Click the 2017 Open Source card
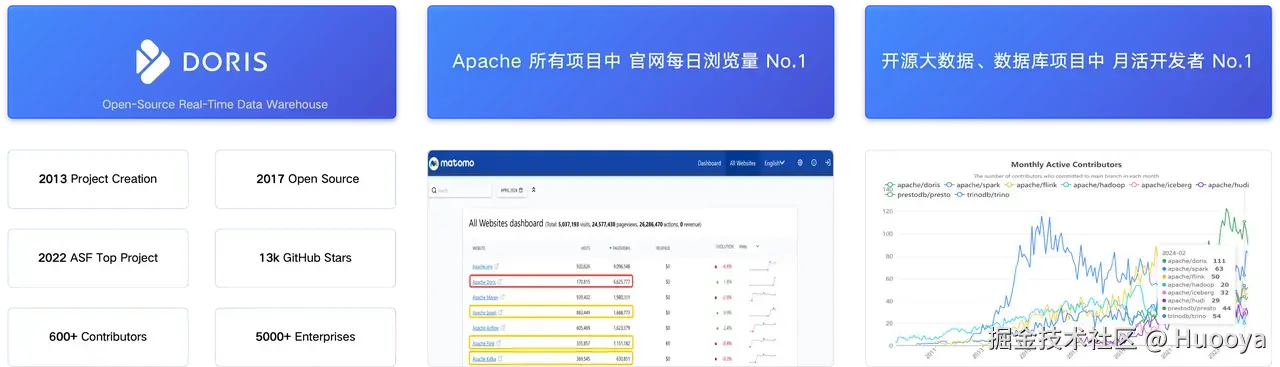Viewport: 1280px width, 367px height. click(306, 179)
